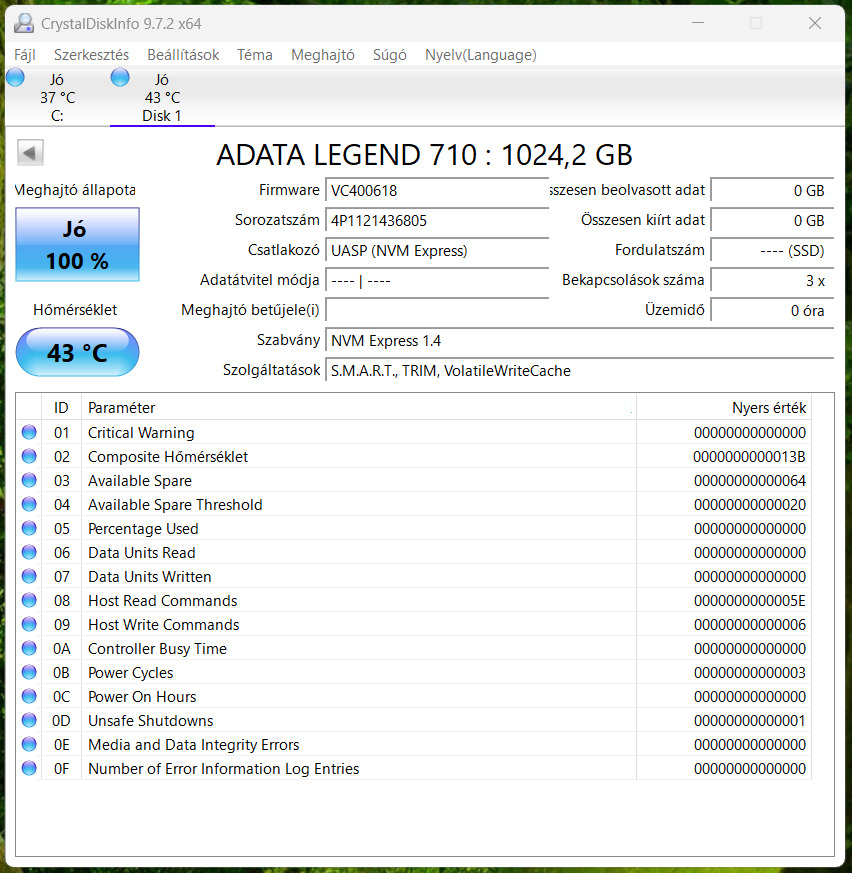Click status dot for Host Read Commands row
The image size is (852, 873).
pyautogui.click(x=29, y=600)
